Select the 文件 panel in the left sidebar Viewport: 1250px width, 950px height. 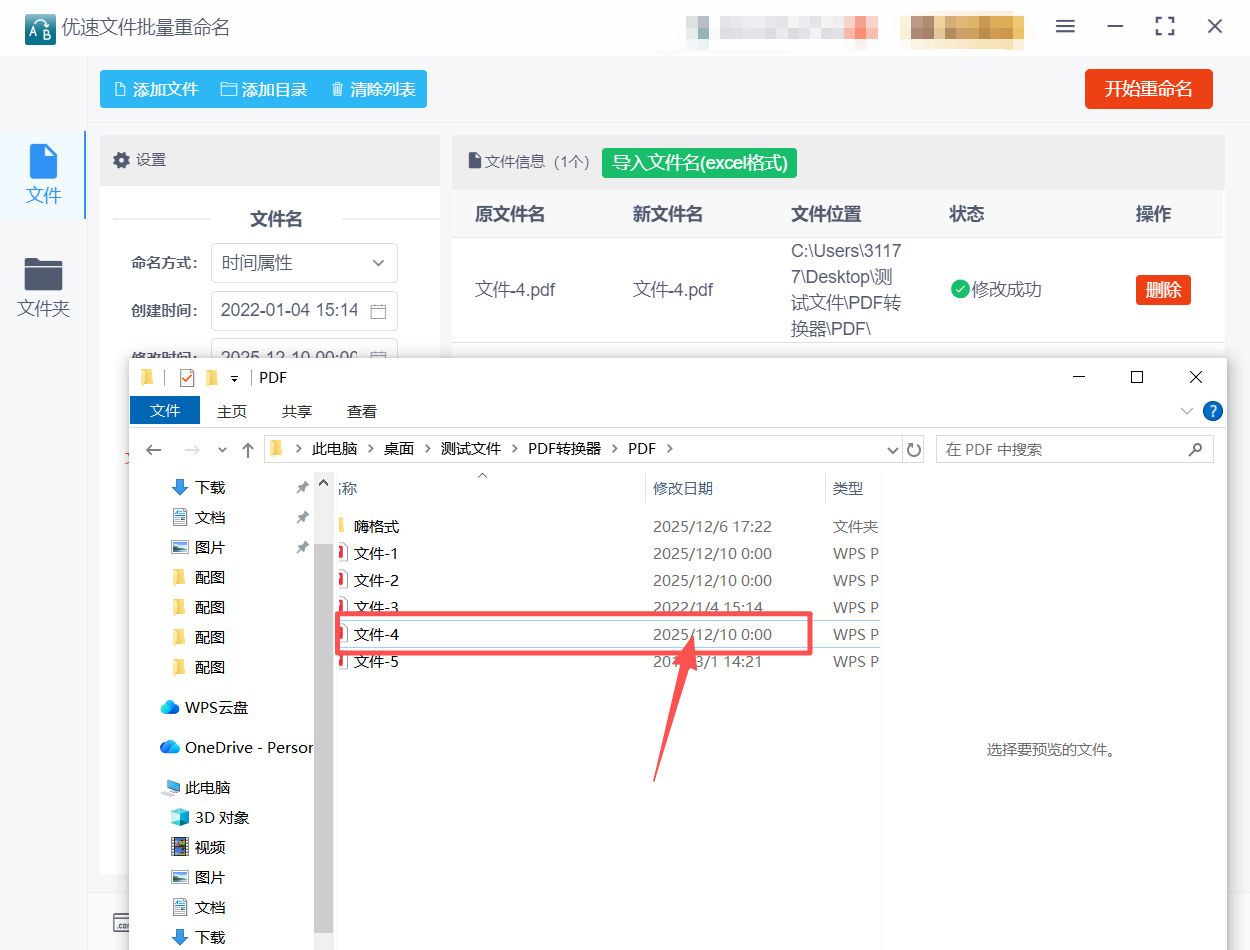pyautogui.click(x=43, y=176)
